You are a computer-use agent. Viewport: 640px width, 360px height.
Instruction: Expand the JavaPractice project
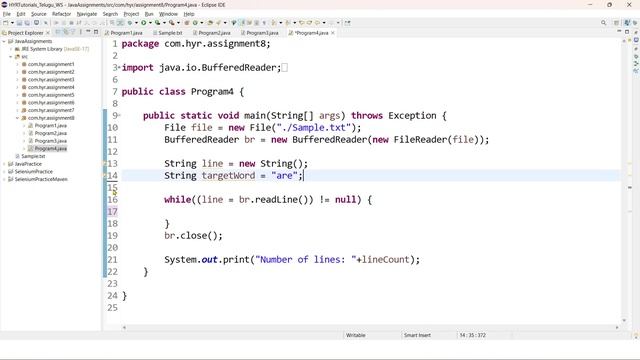(x=4, y=164)
